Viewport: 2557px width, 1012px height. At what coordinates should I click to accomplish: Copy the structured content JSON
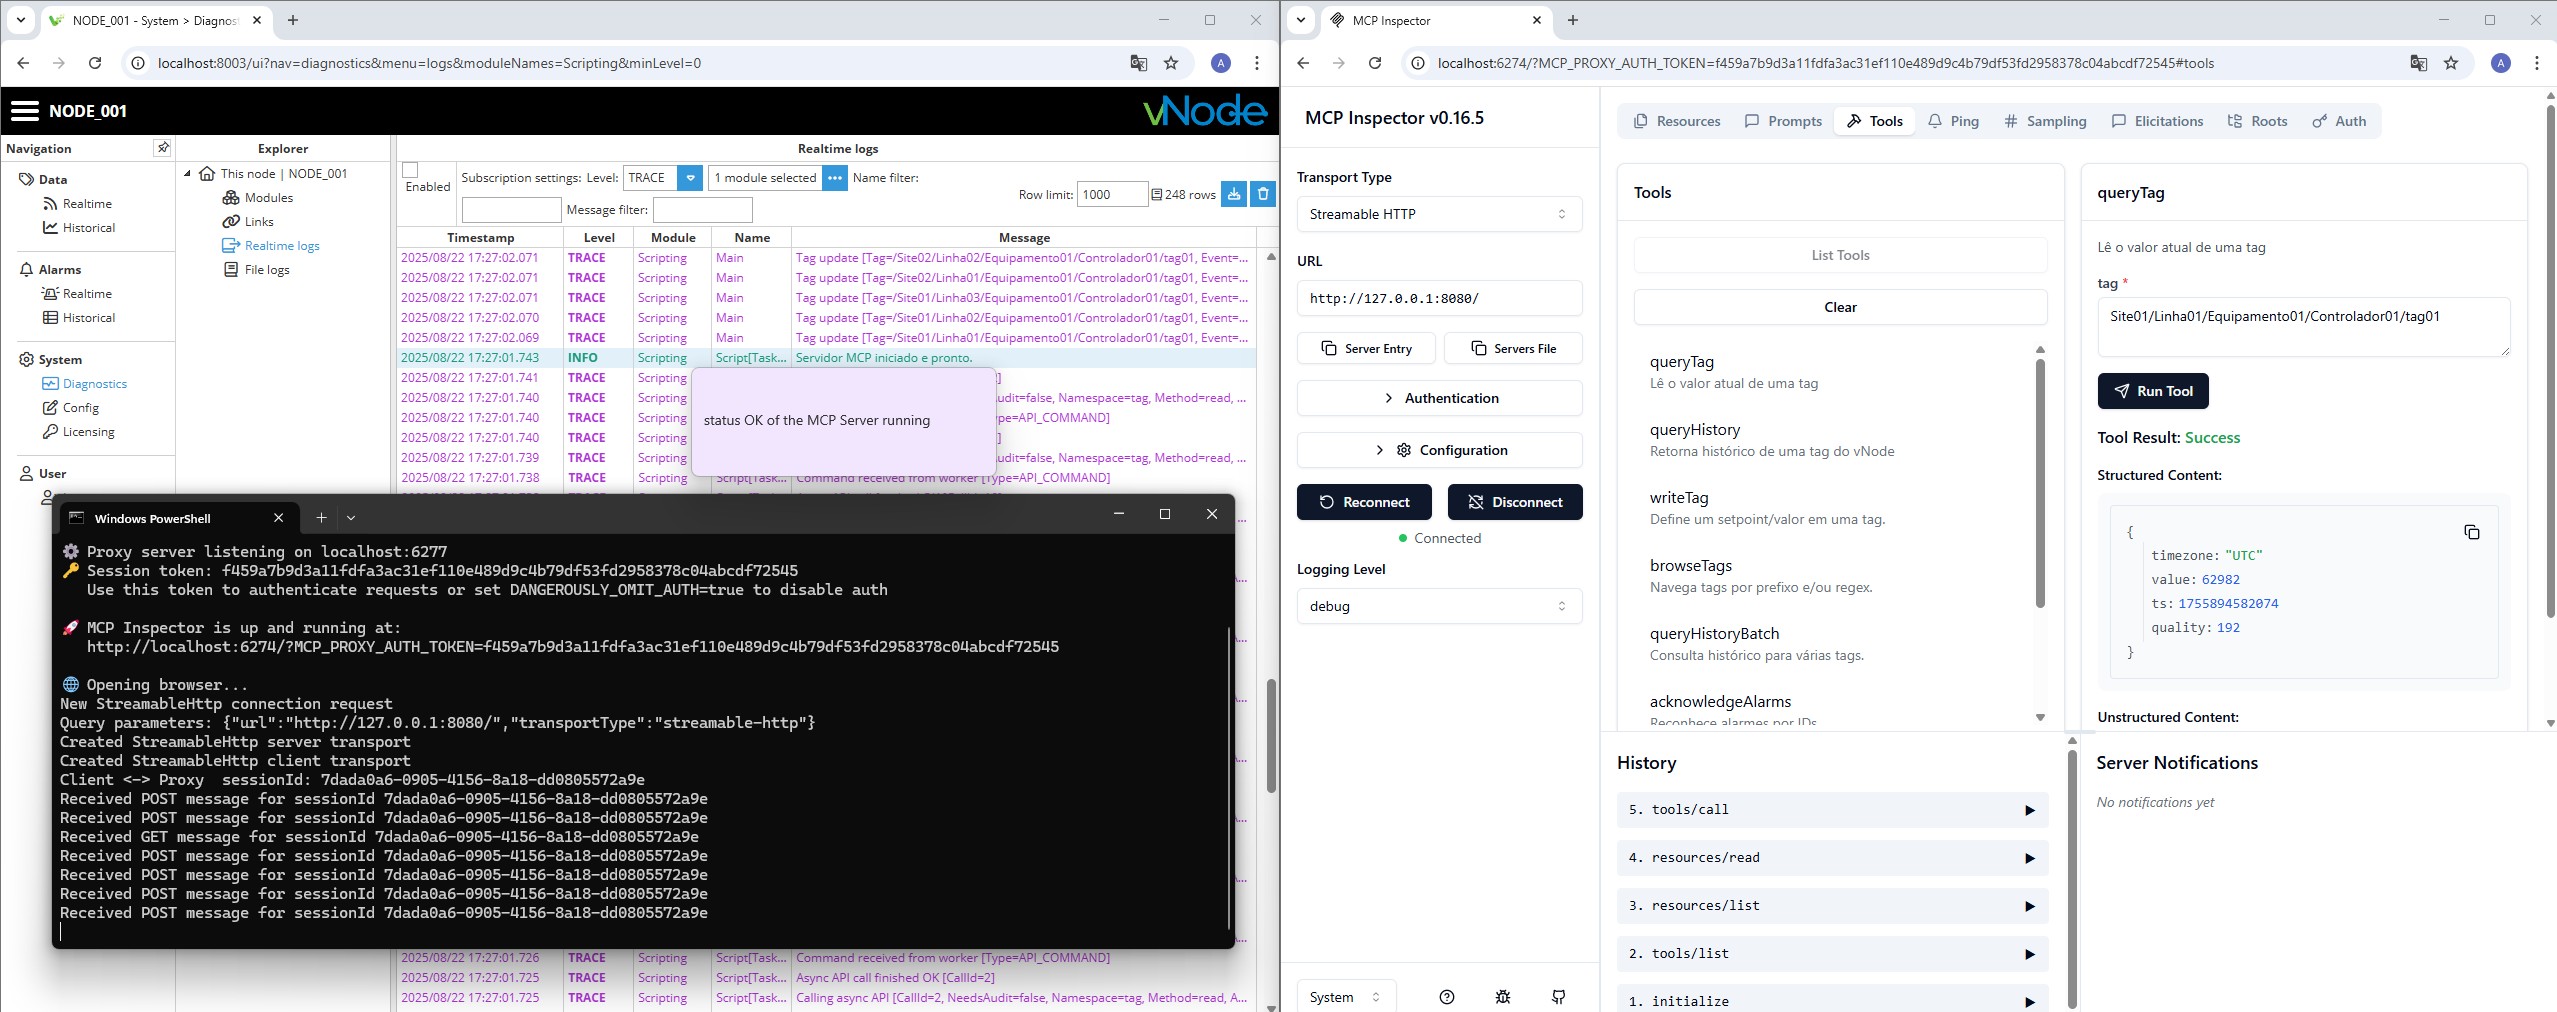click(x=2471, y=532)
